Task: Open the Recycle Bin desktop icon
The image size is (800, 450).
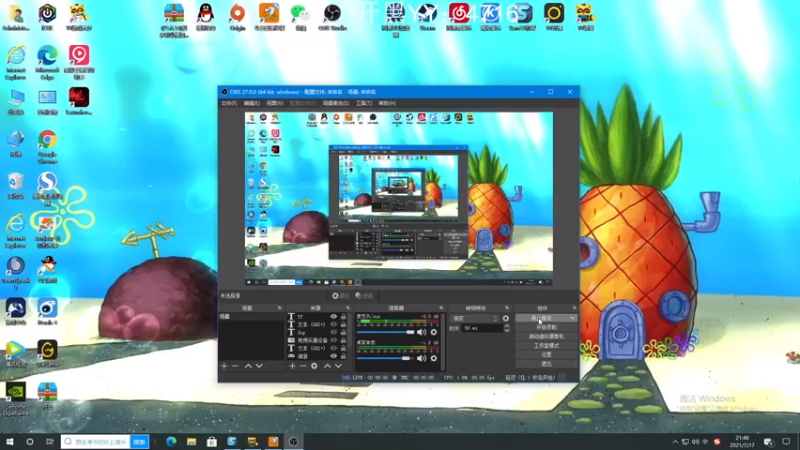Action: pos(15,186)
